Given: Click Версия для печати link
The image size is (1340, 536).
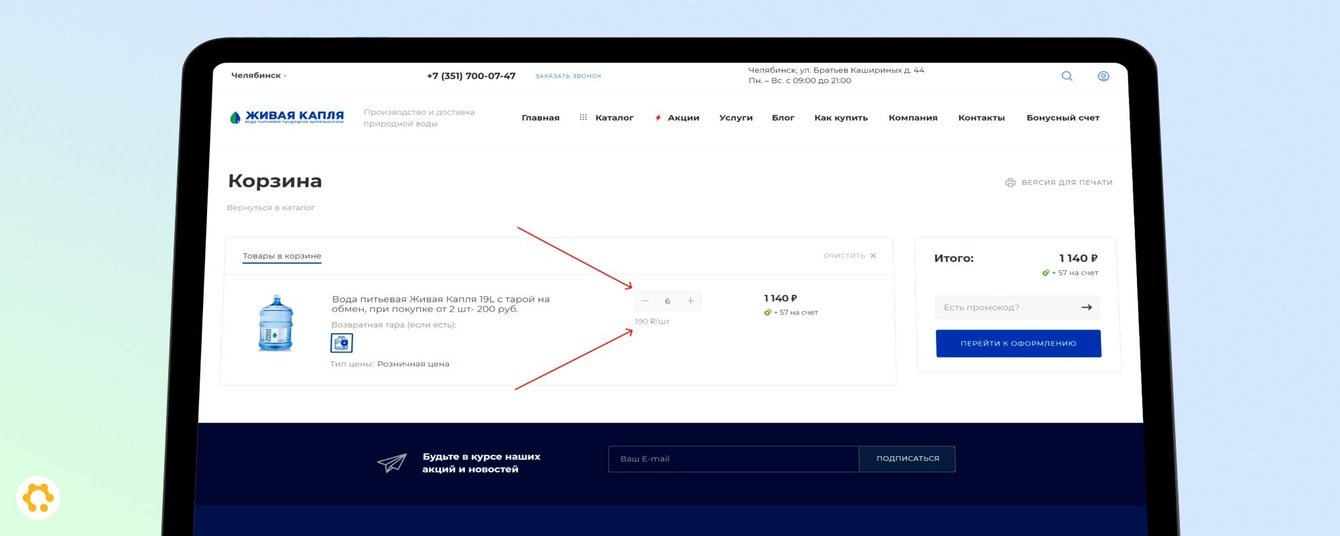Looking at the screenshot, I should click(x=1067, y=183).
